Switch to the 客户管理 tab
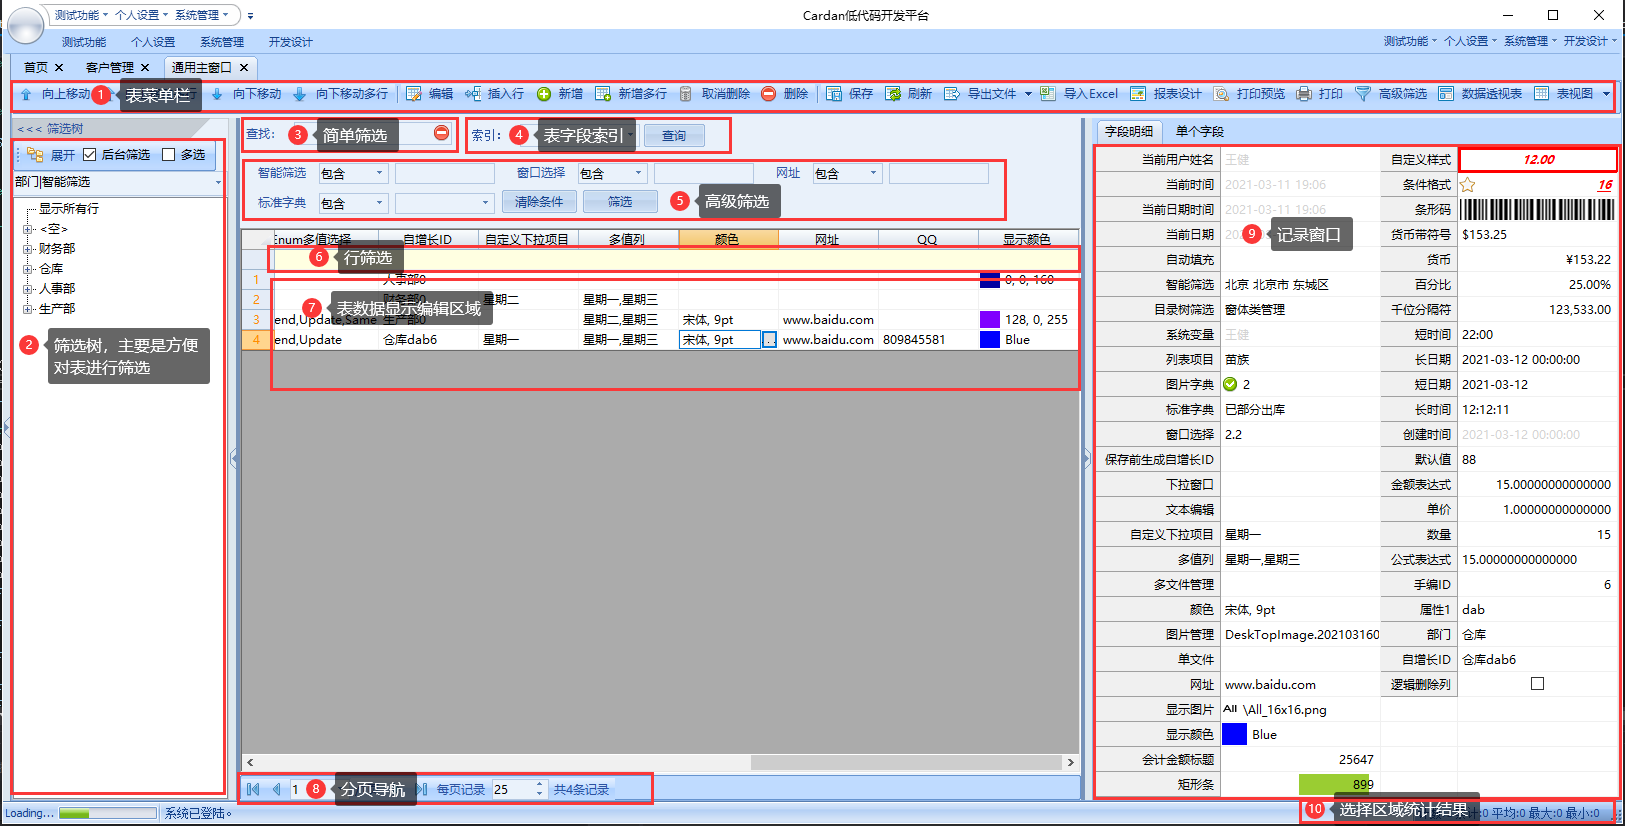 click(x=109, y=67)
